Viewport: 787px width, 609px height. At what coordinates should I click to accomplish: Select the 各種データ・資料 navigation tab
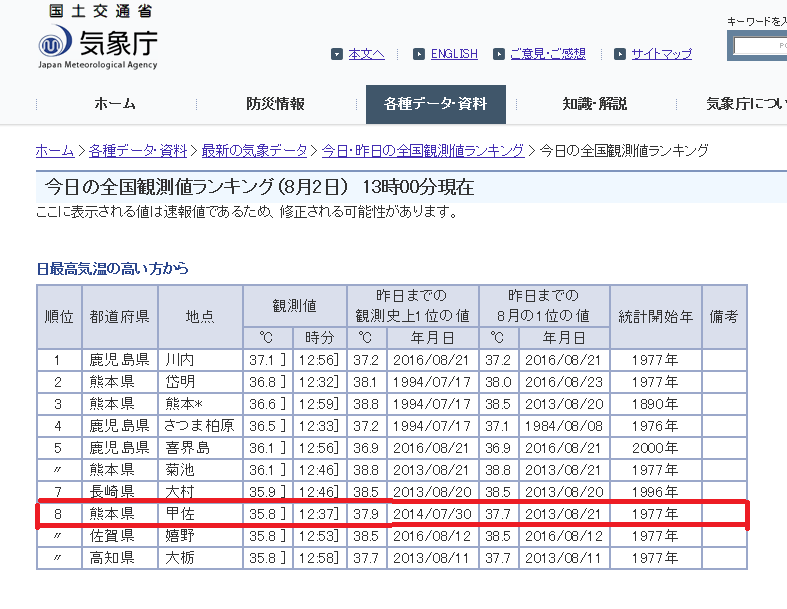click(435, 104)
